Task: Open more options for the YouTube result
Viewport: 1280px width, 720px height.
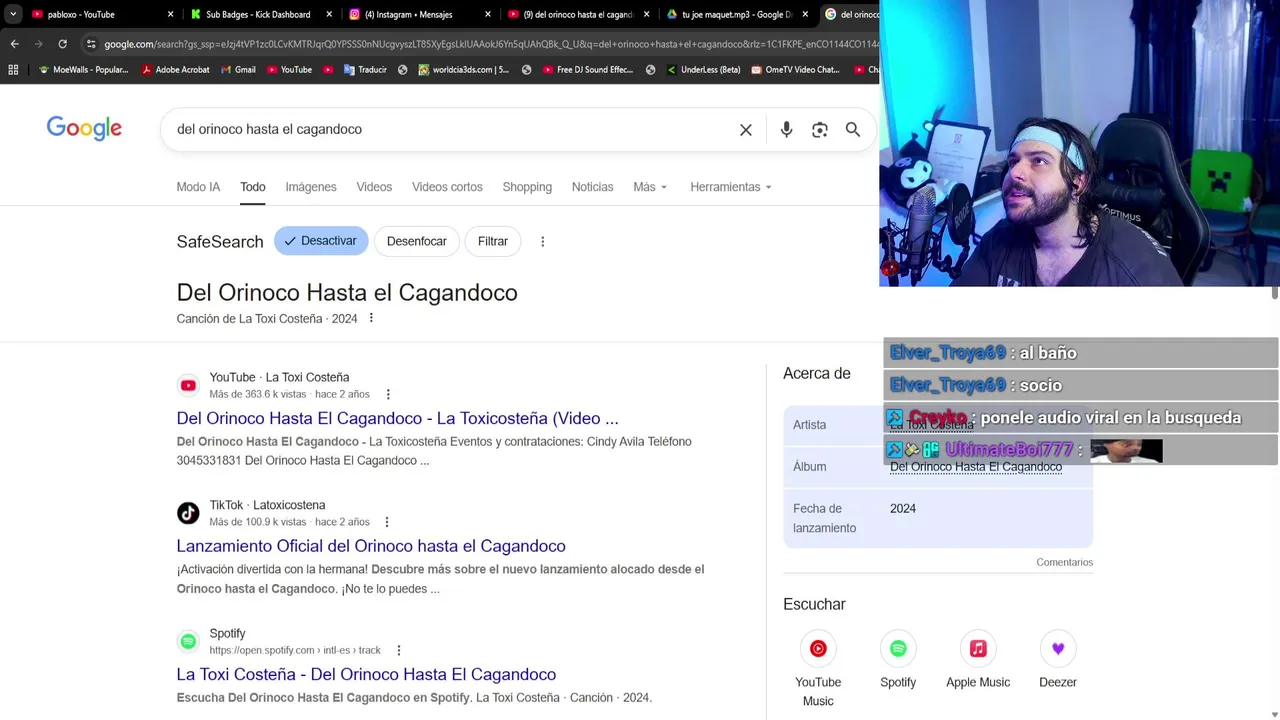Action: pos(388,394)
